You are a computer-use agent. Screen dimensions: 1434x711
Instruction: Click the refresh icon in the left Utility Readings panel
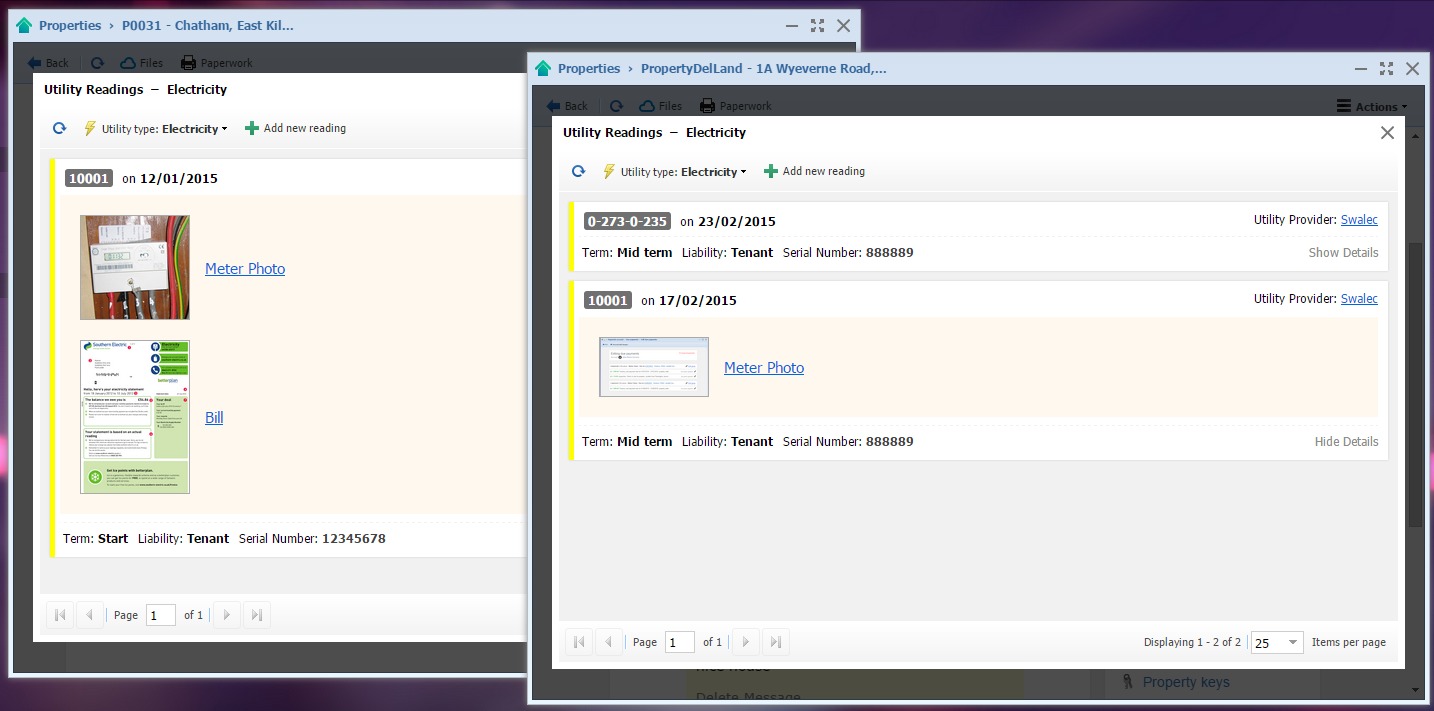click(59, 129)
